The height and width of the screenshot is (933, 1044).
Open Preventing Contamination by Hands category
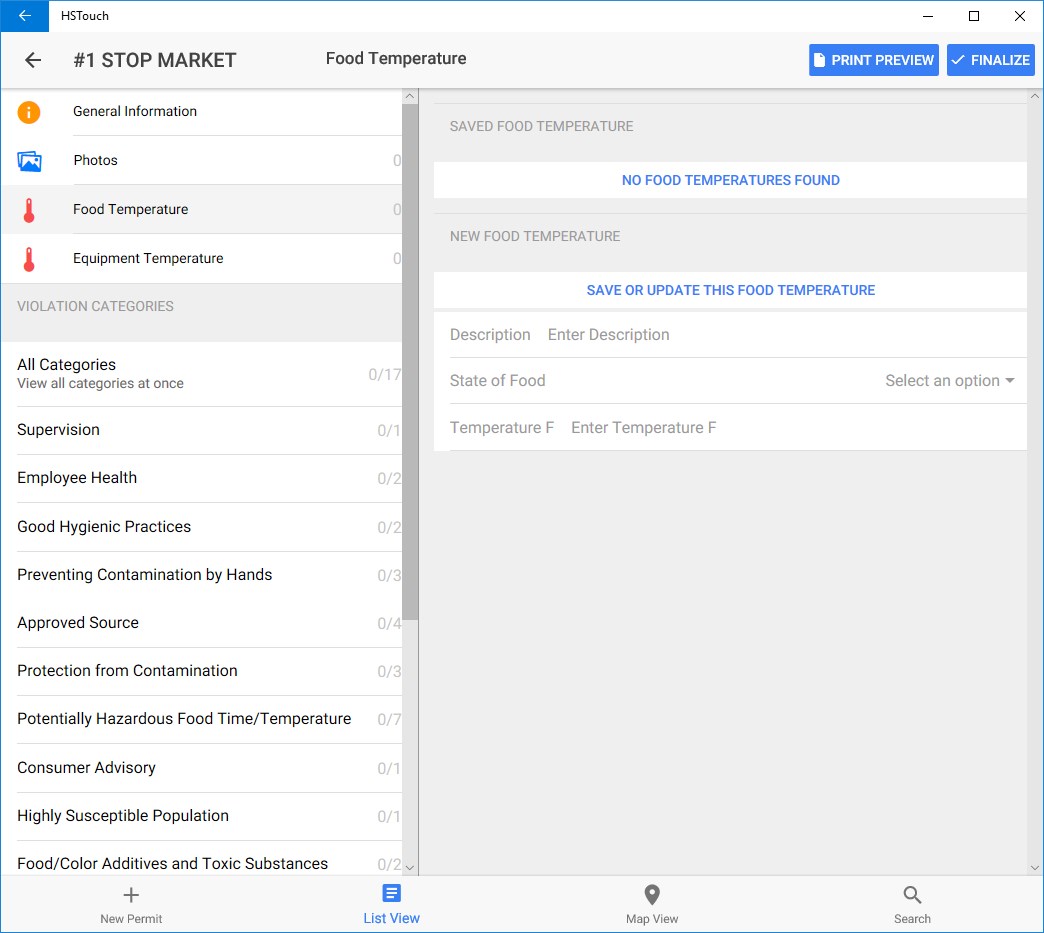click(201, 575)
